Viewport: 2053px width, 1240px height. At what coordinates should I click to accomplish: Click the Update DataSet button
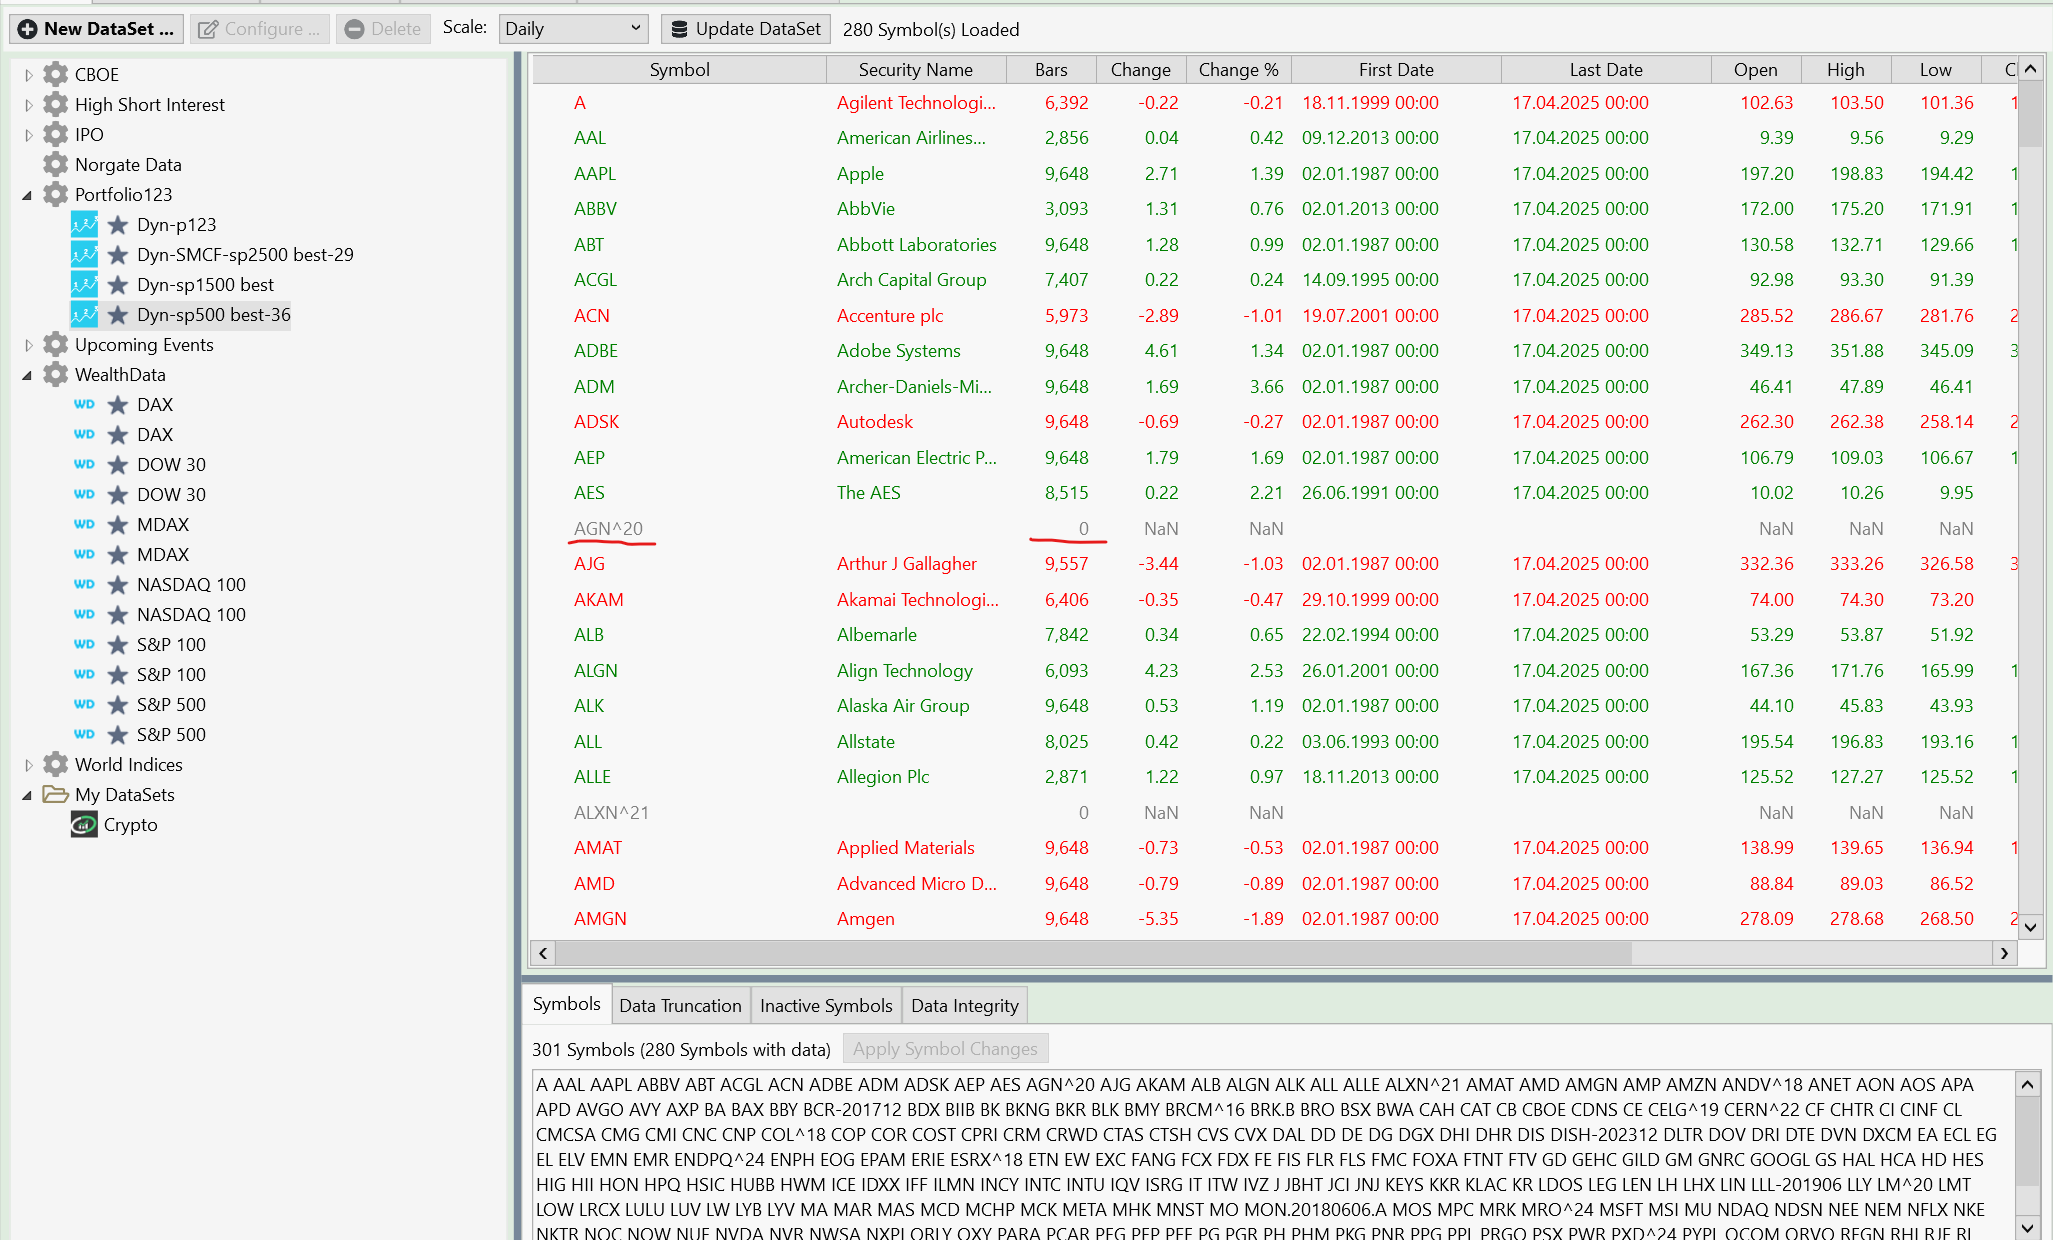click(746, 29)
